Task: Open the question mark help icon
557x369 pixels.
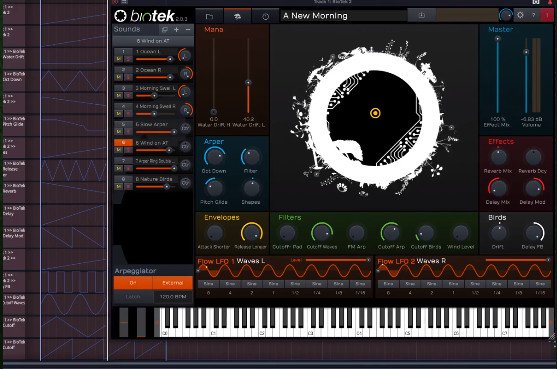Action: tap(533, 15)
